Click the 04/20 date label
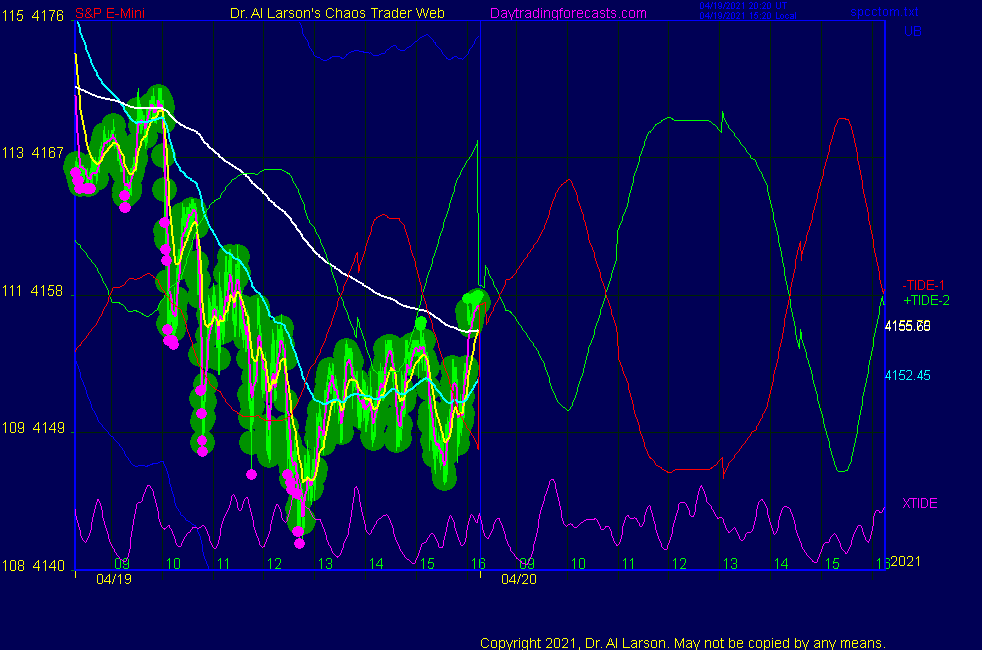Screen dimensions: 982x650 tap(519, 579)
